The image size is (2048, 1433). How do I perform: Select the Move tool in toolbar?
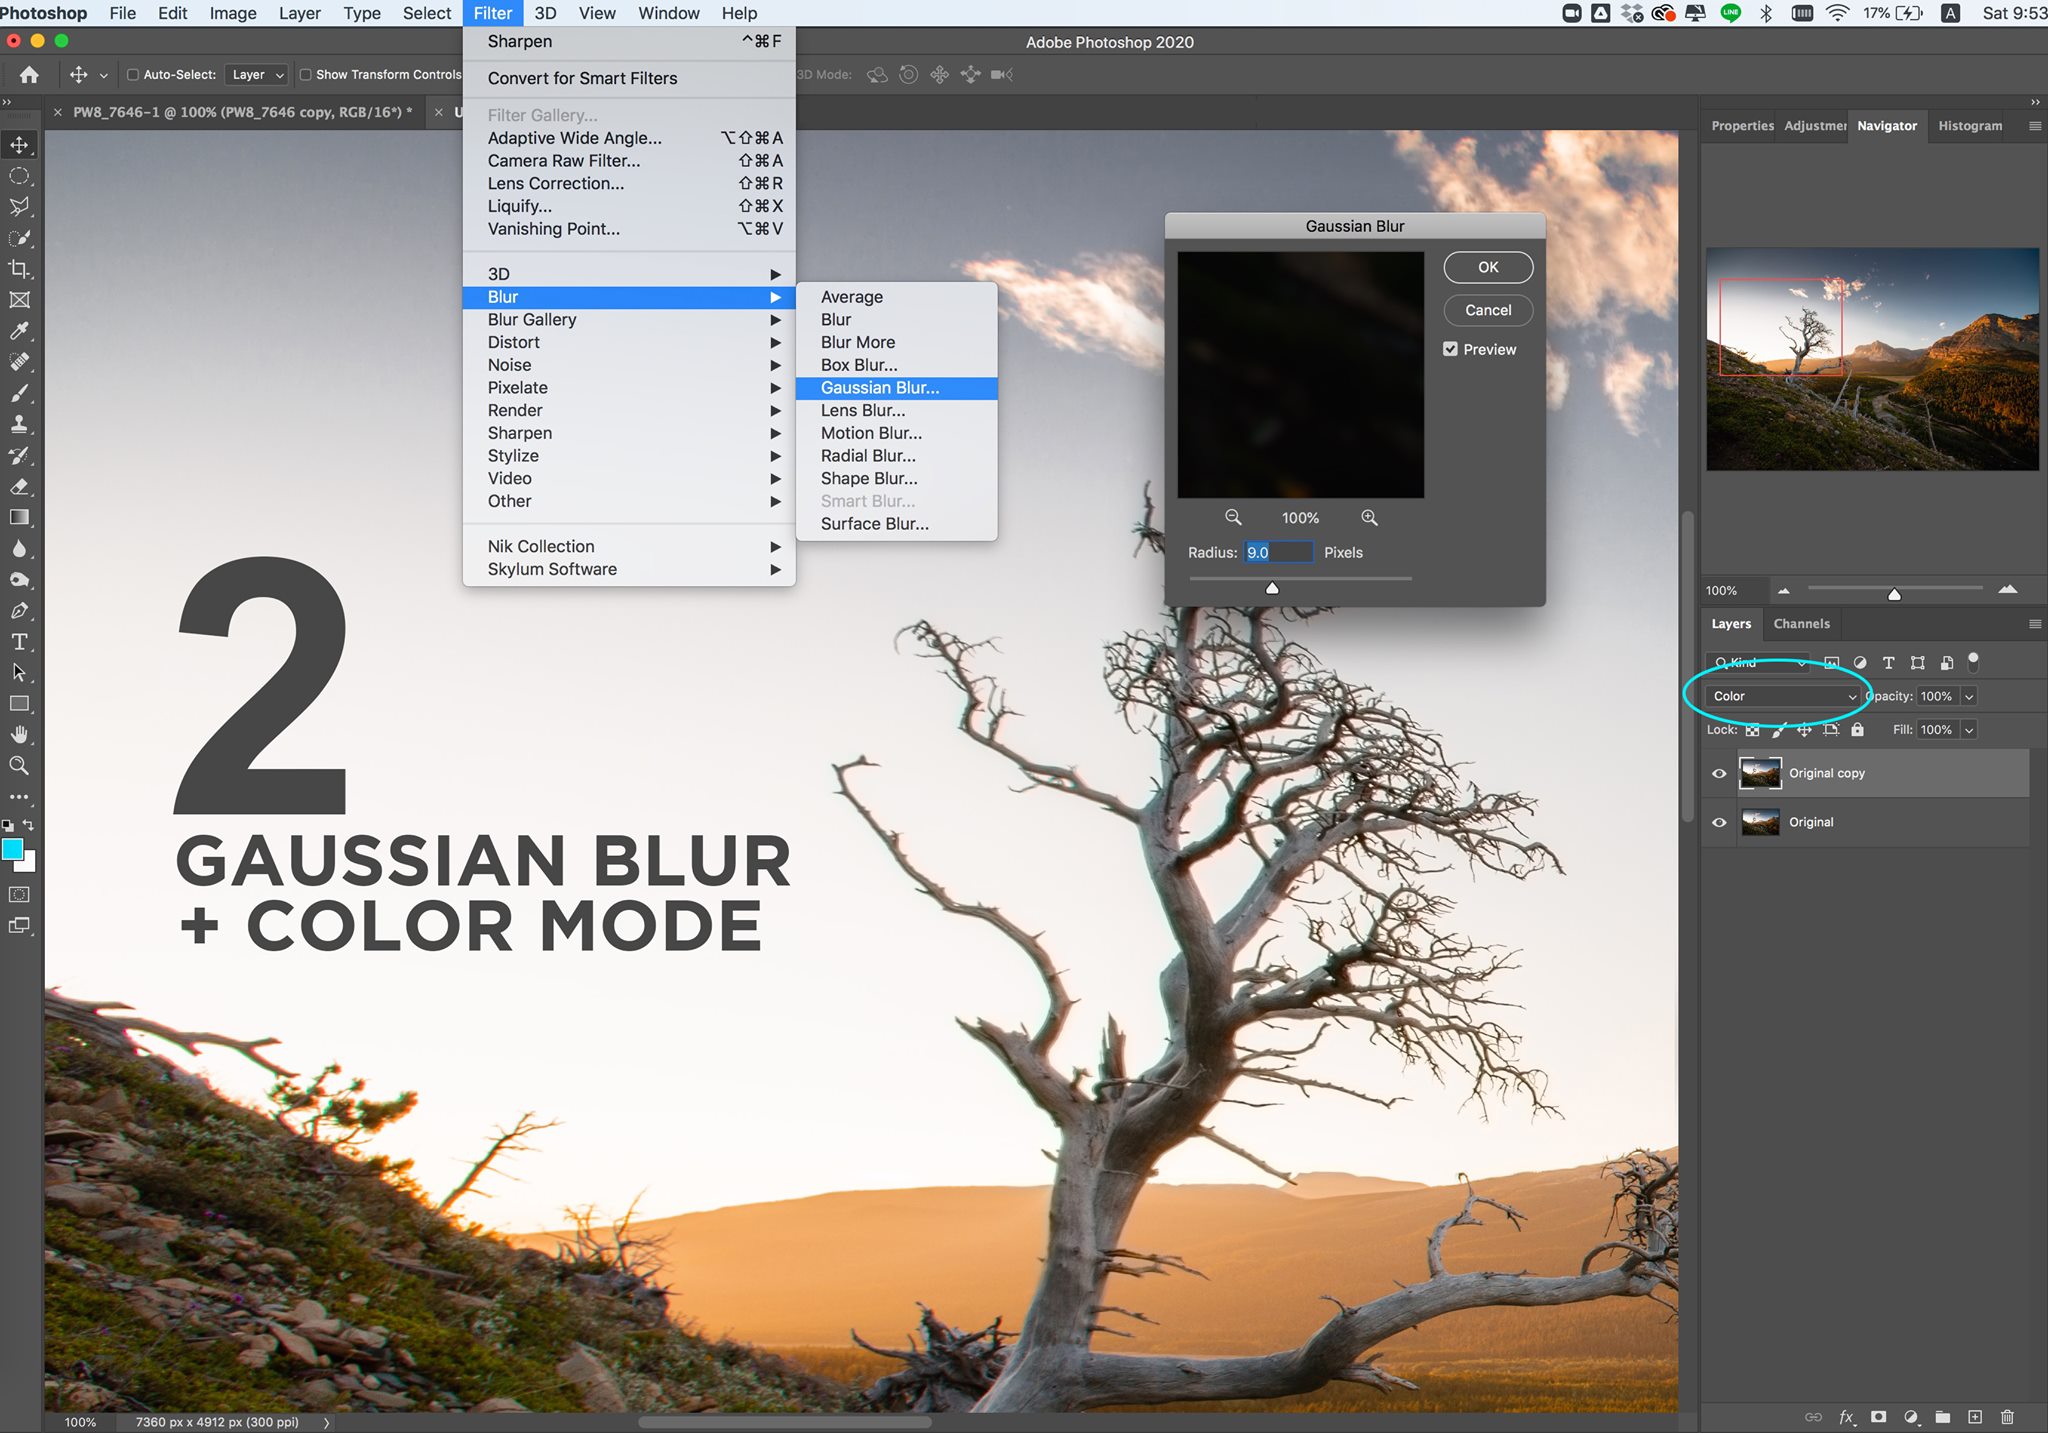[19, 145]
